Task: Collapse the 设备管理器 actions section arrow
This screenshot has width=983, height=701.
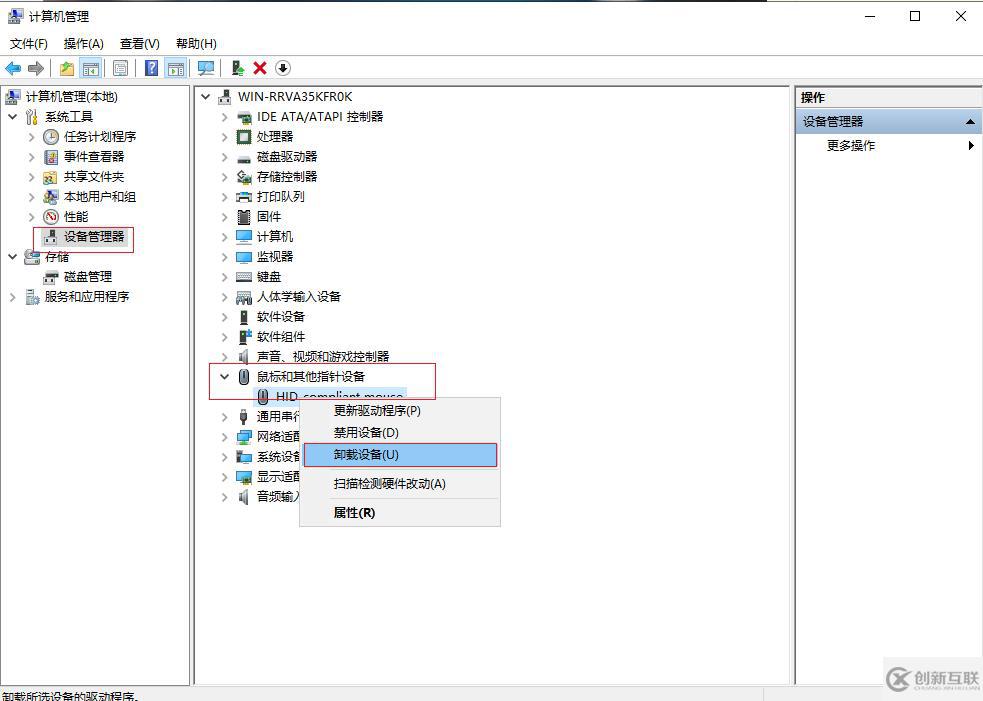Action: click(x=970, y=122)
